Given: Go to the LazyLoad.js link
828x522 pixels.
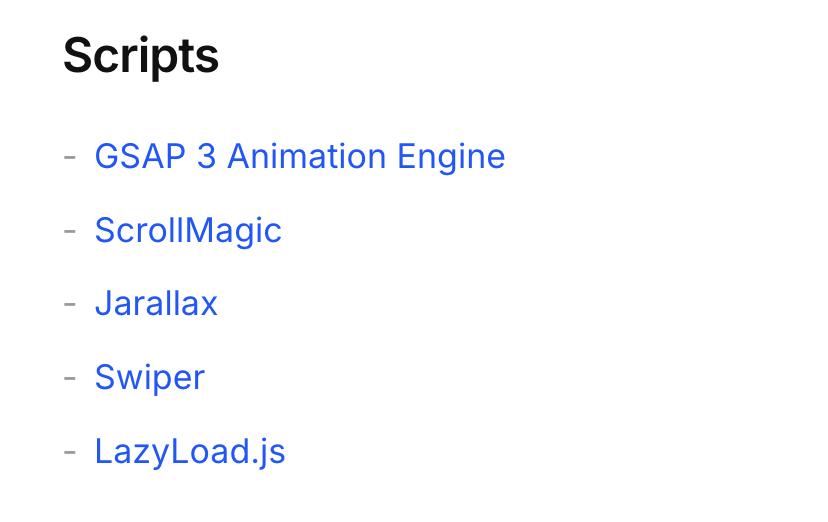Looking at the screenshot, I should pos(190,452).
